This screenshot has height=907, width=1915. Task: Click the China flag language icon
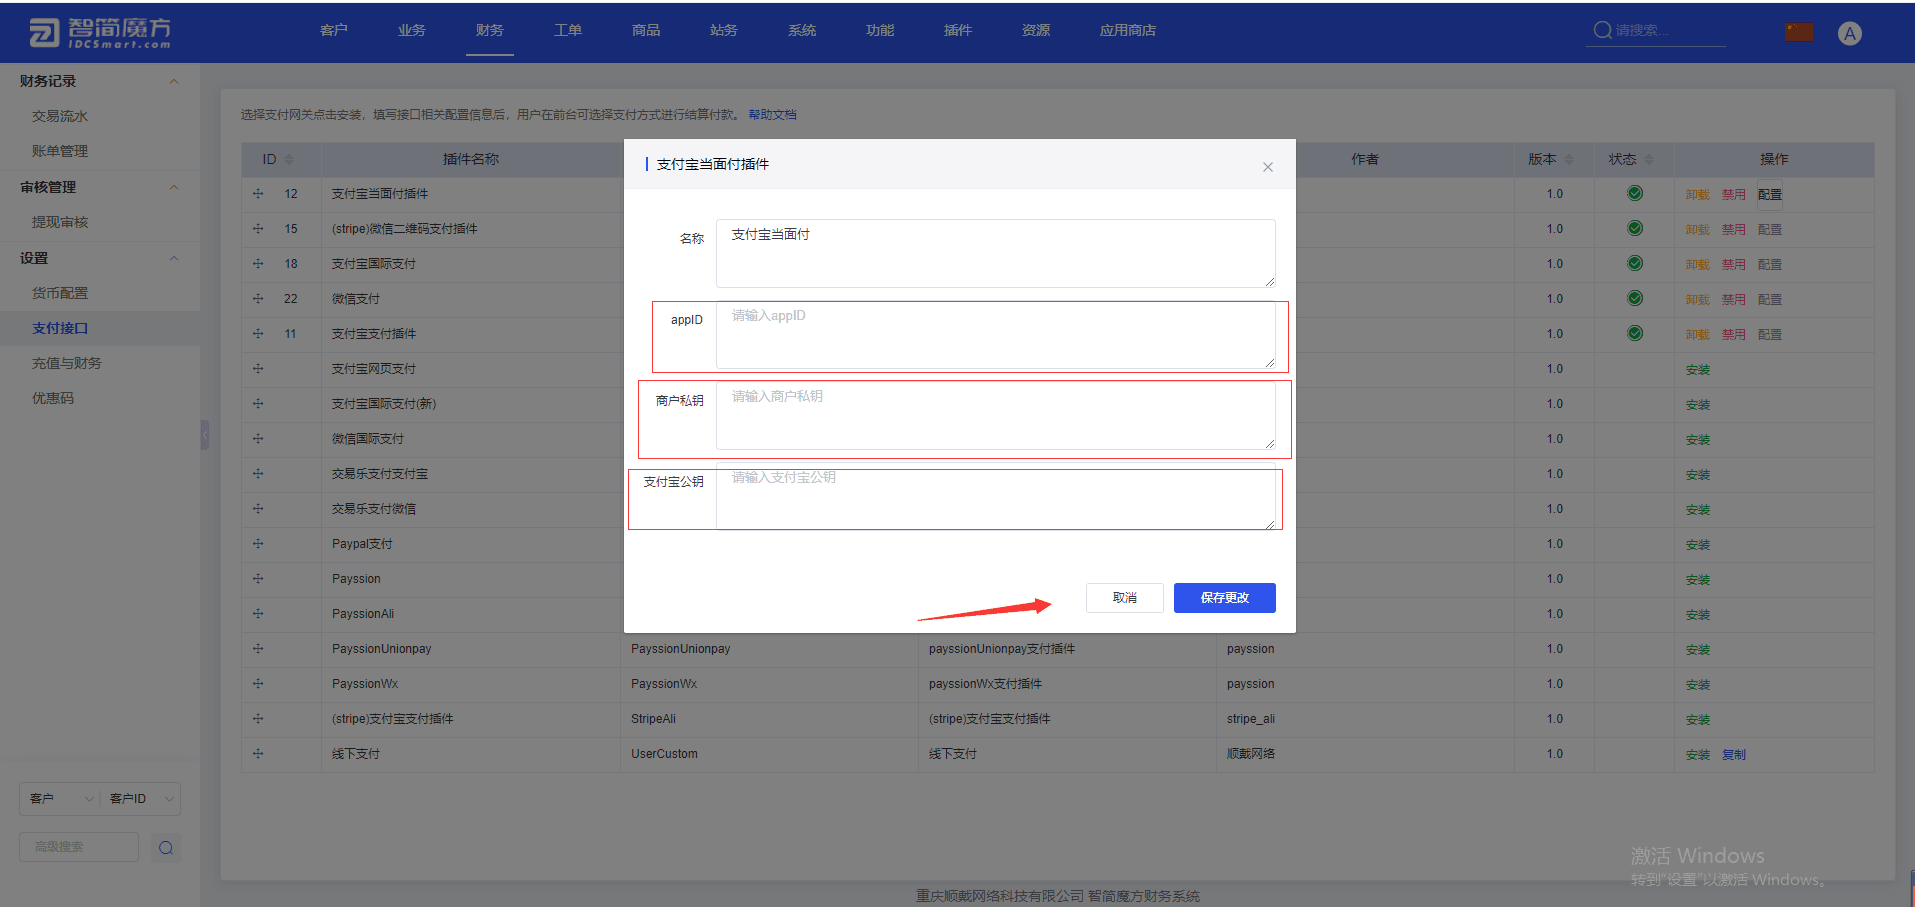(1799, 32)
